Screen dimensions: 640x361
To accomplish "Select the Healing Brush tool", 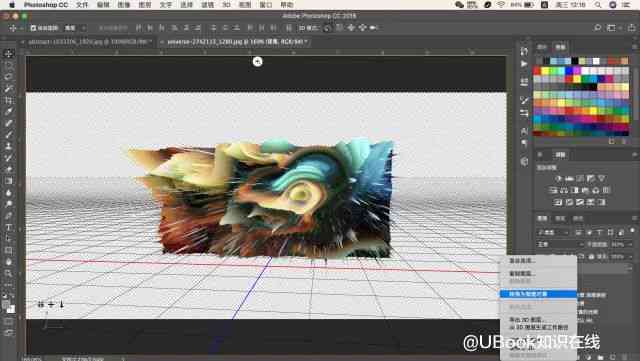I will coord(9,123).
